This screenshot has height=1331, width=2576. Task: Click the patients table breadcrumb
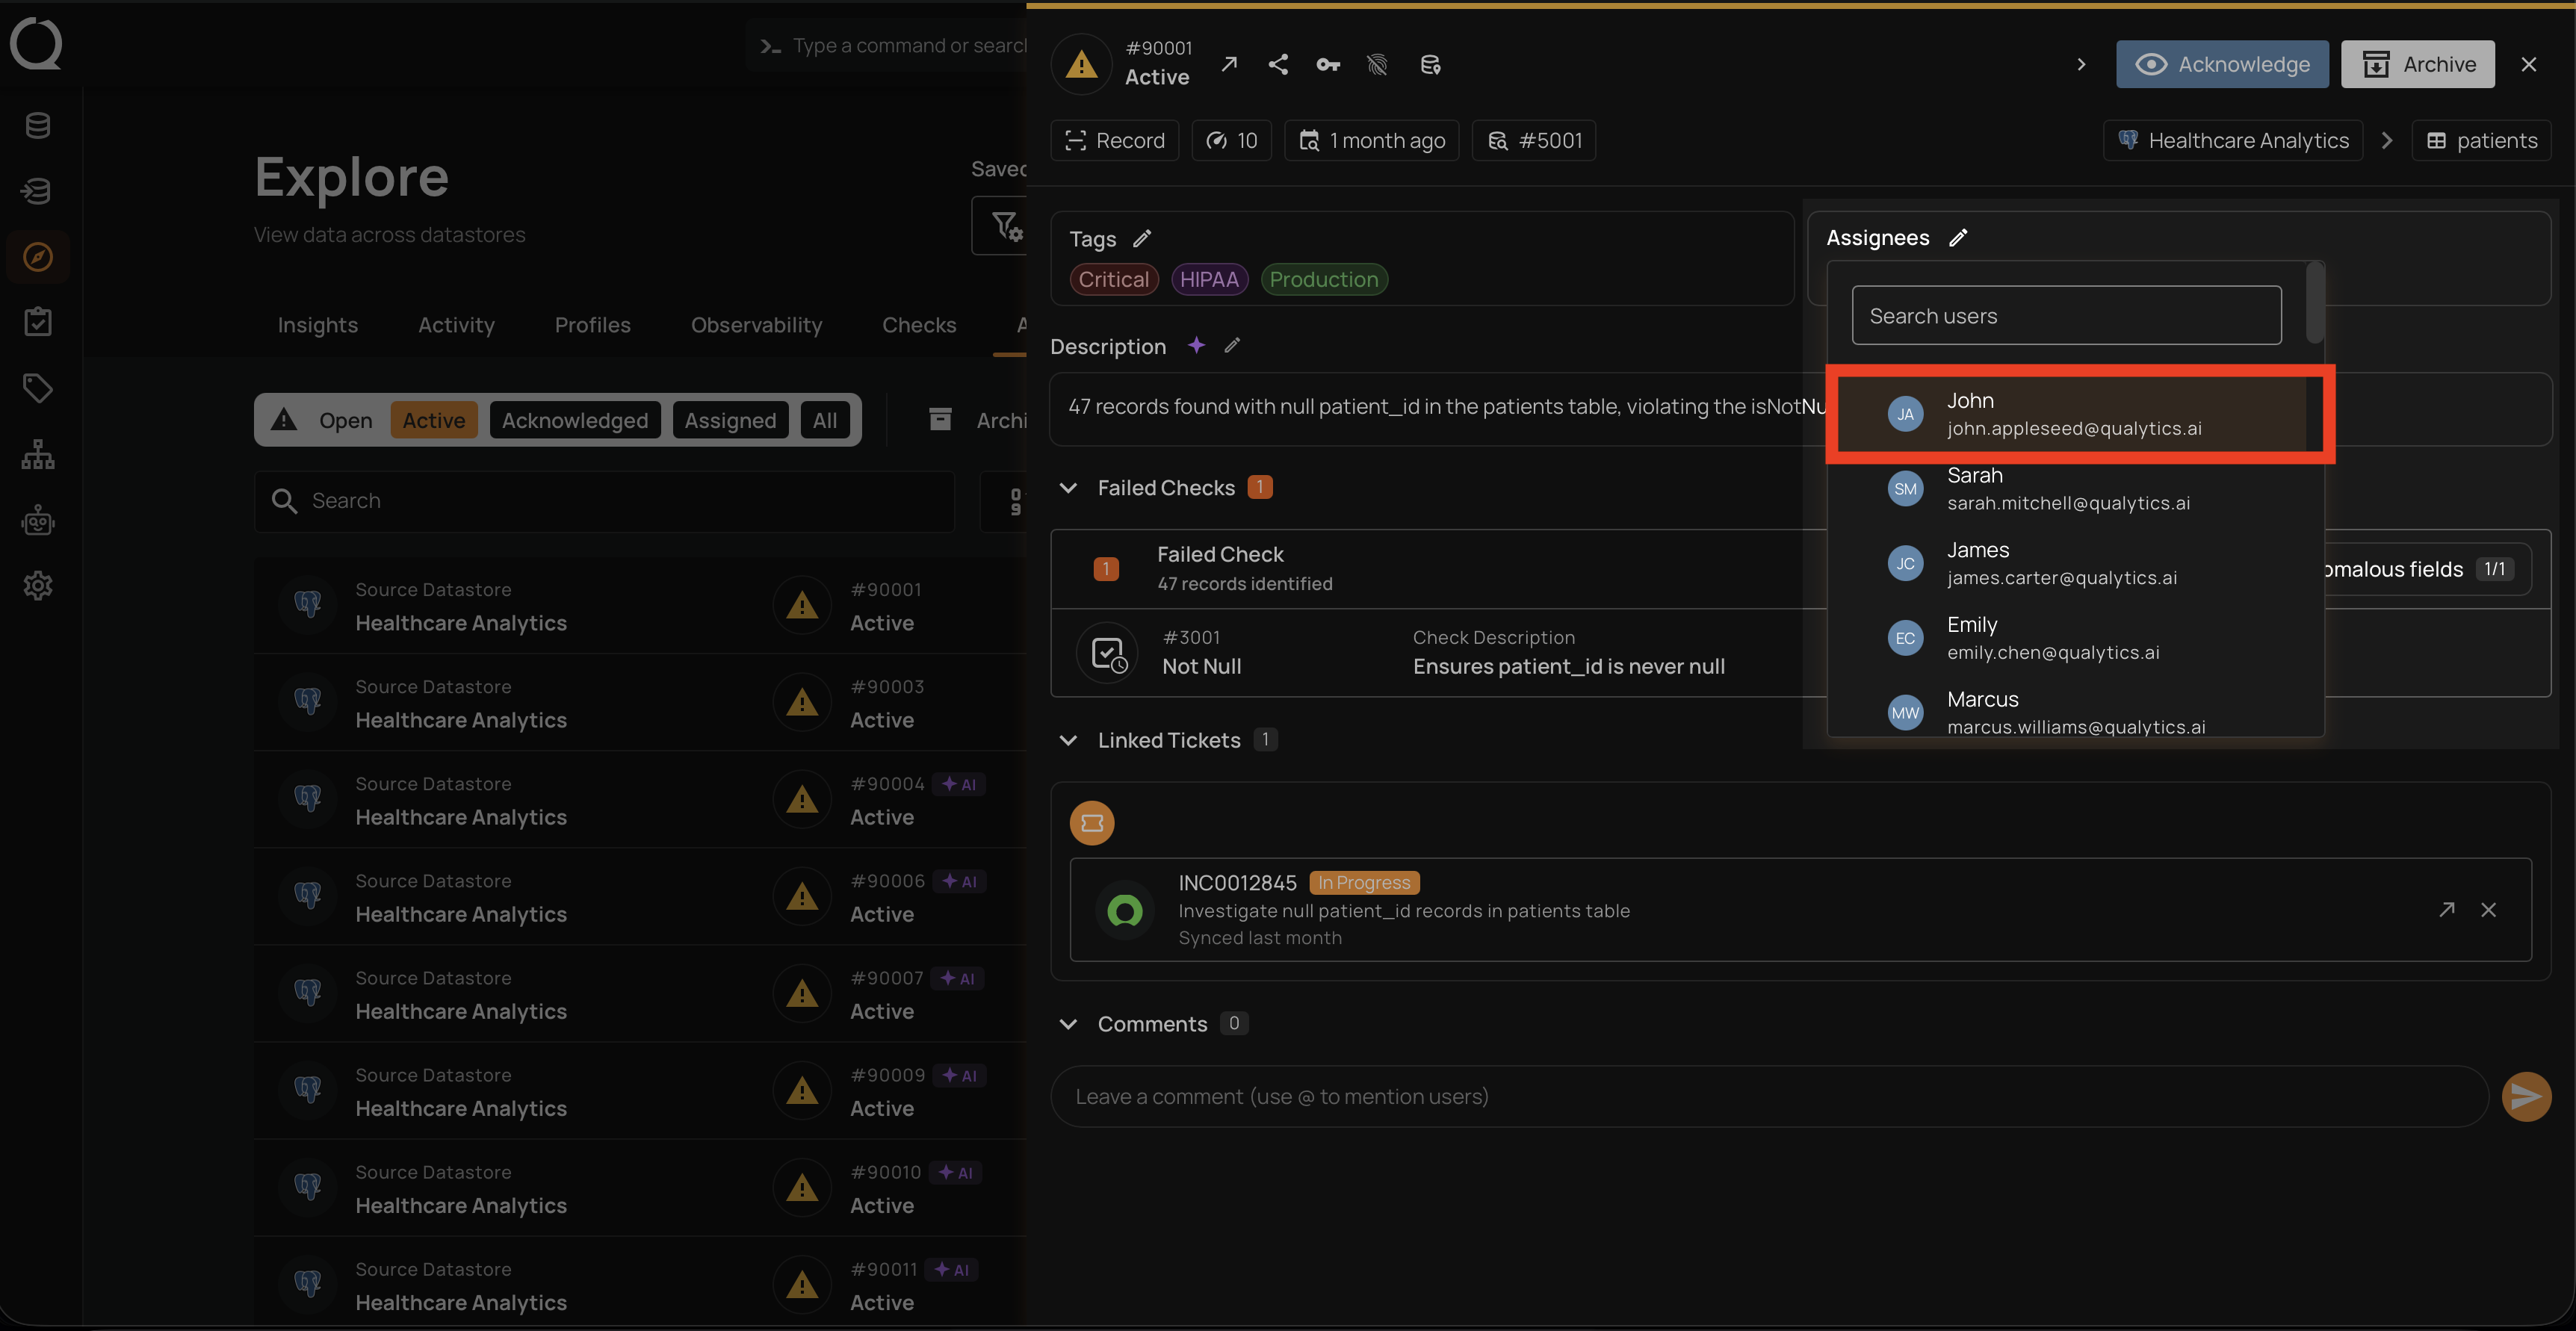2481,141
